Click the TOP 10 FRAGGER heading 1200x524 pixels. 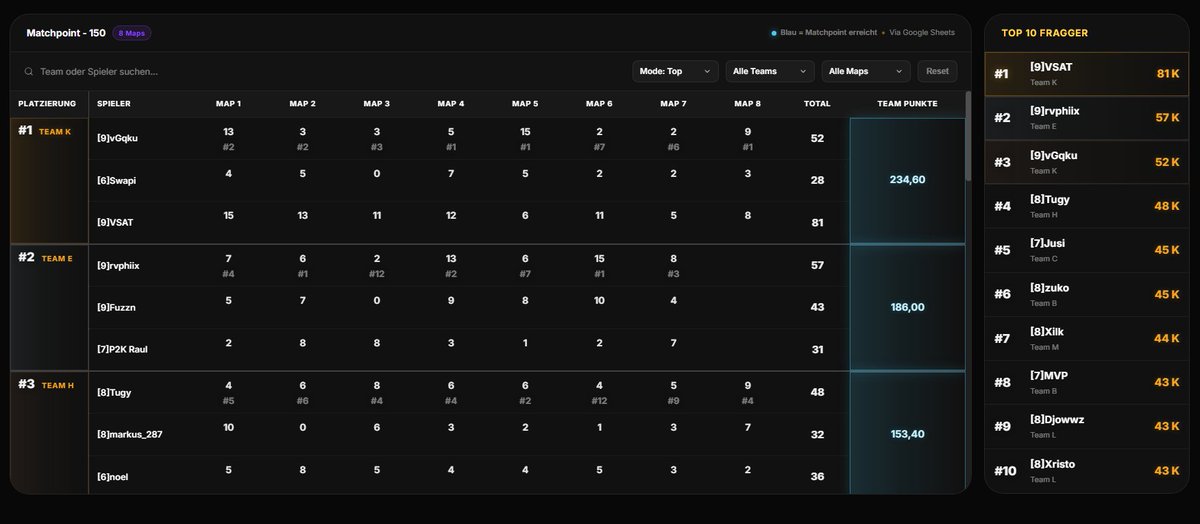[x=1045, y=33]
